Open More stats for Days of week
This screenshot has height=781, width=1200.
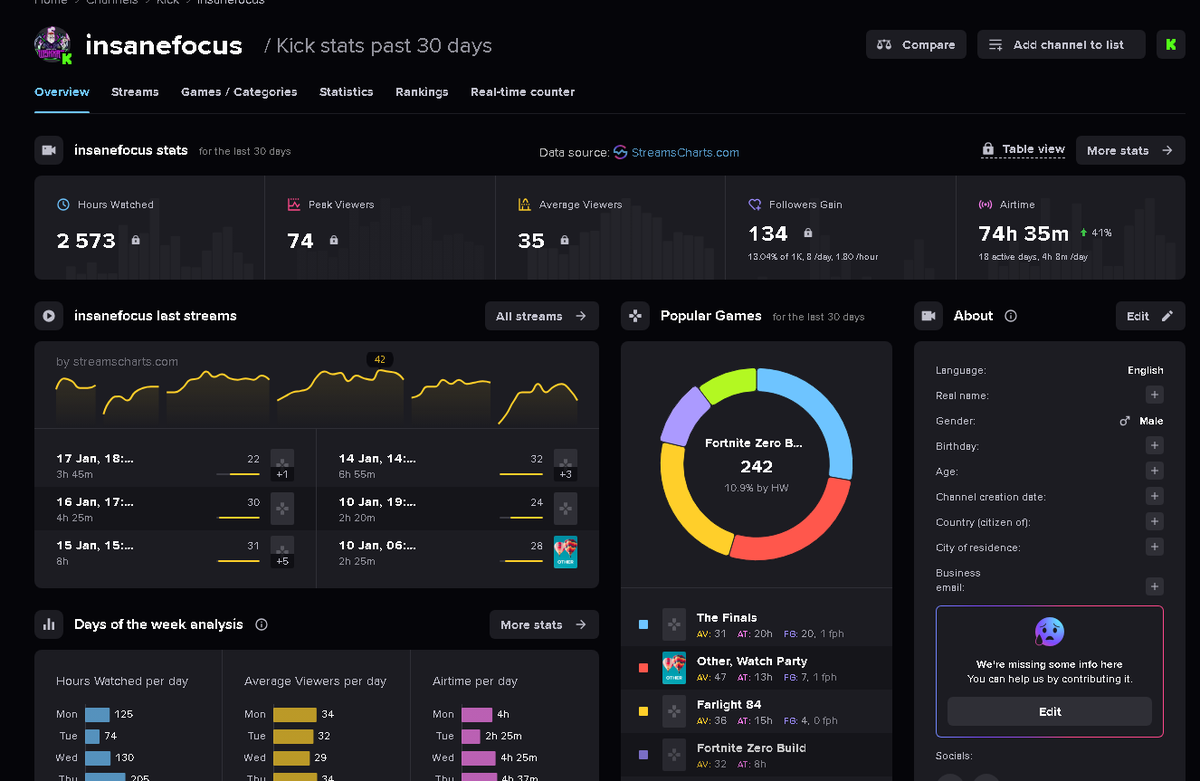pos(544,625)
